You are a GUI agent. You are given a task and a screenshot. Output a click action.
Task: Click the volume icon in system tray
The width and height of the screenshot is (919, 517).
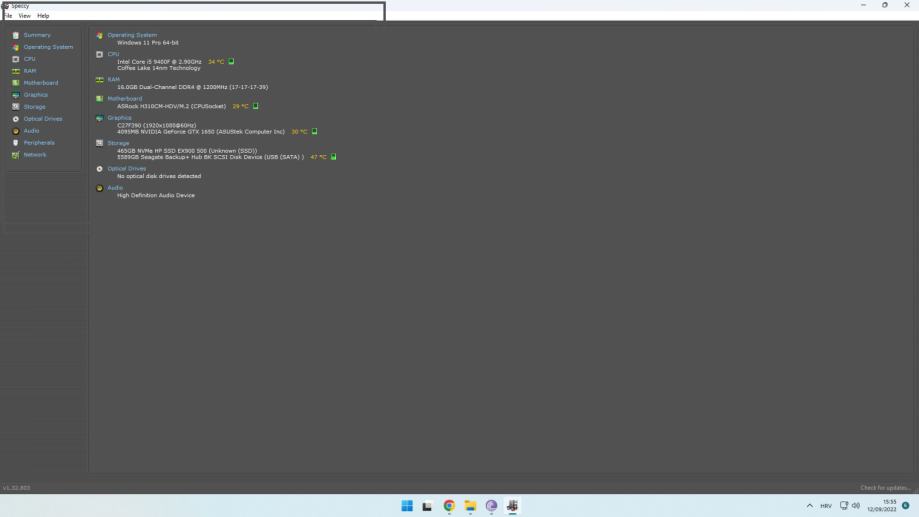point(856,506)
